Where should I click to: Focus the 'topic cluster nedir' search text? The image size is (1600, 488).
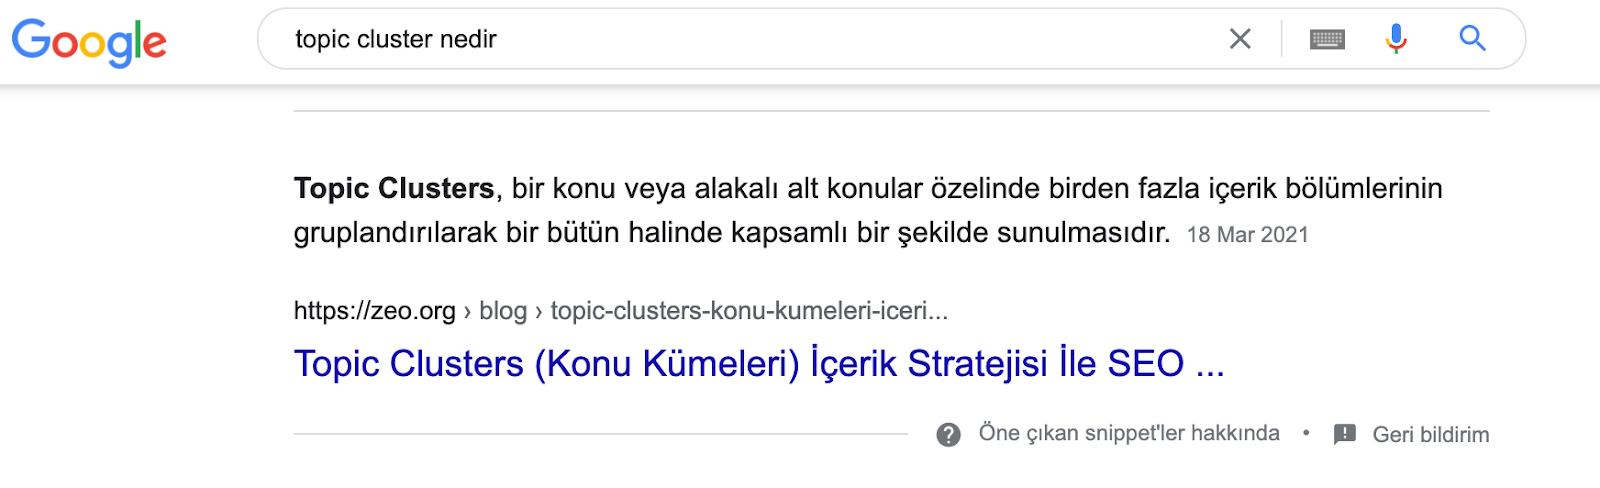point(396,39)
